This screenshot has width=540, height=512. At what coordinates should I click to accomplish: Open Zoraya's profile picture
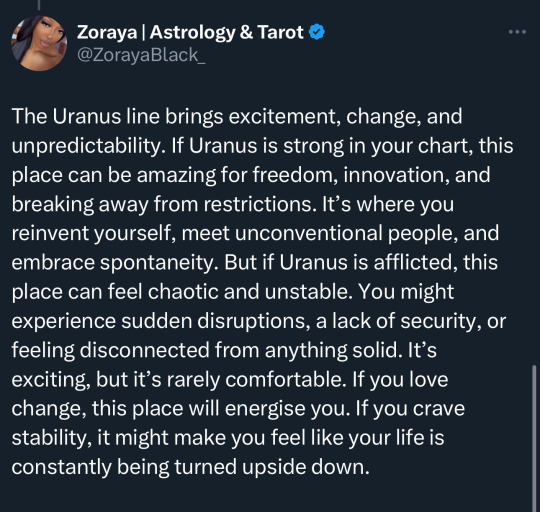pos(39,43)
